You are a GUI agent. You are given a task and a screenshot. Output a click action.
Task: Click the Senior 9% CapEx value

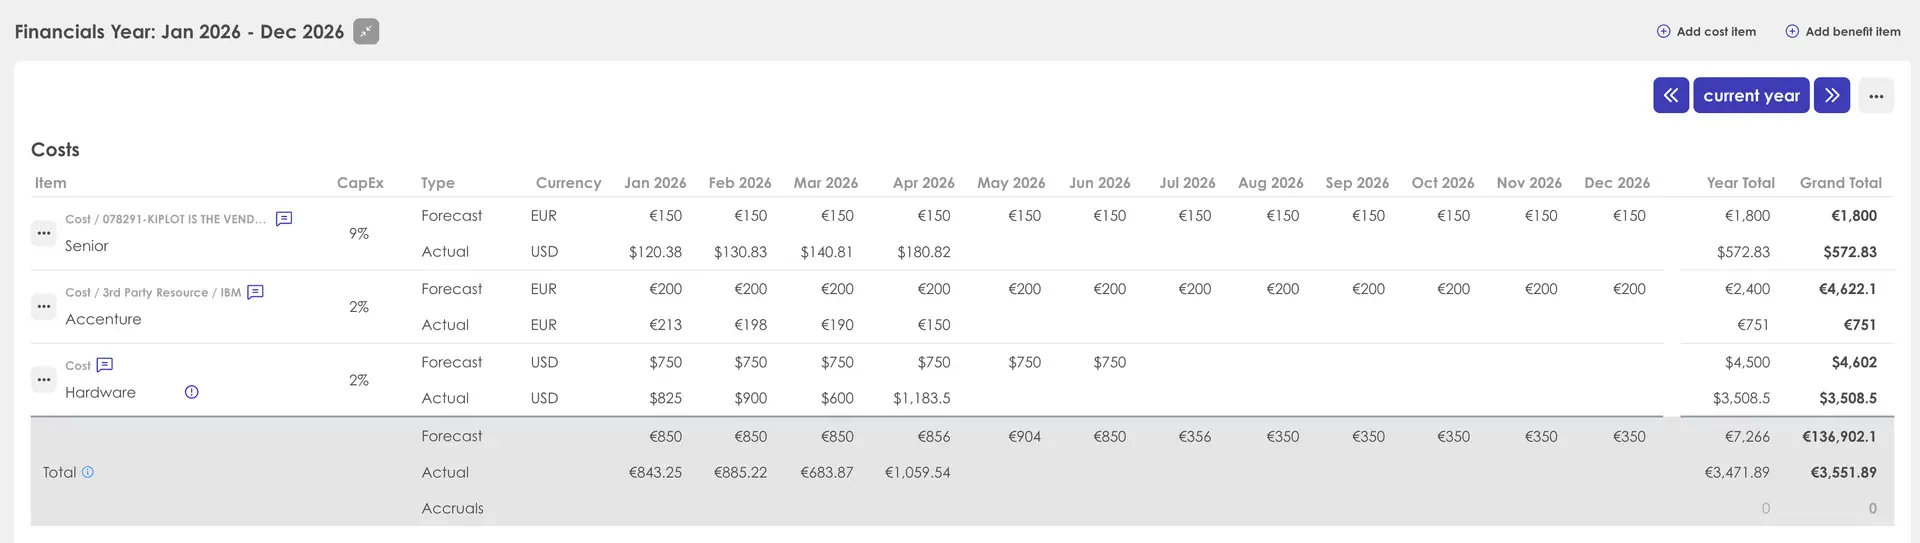(359, 233)
